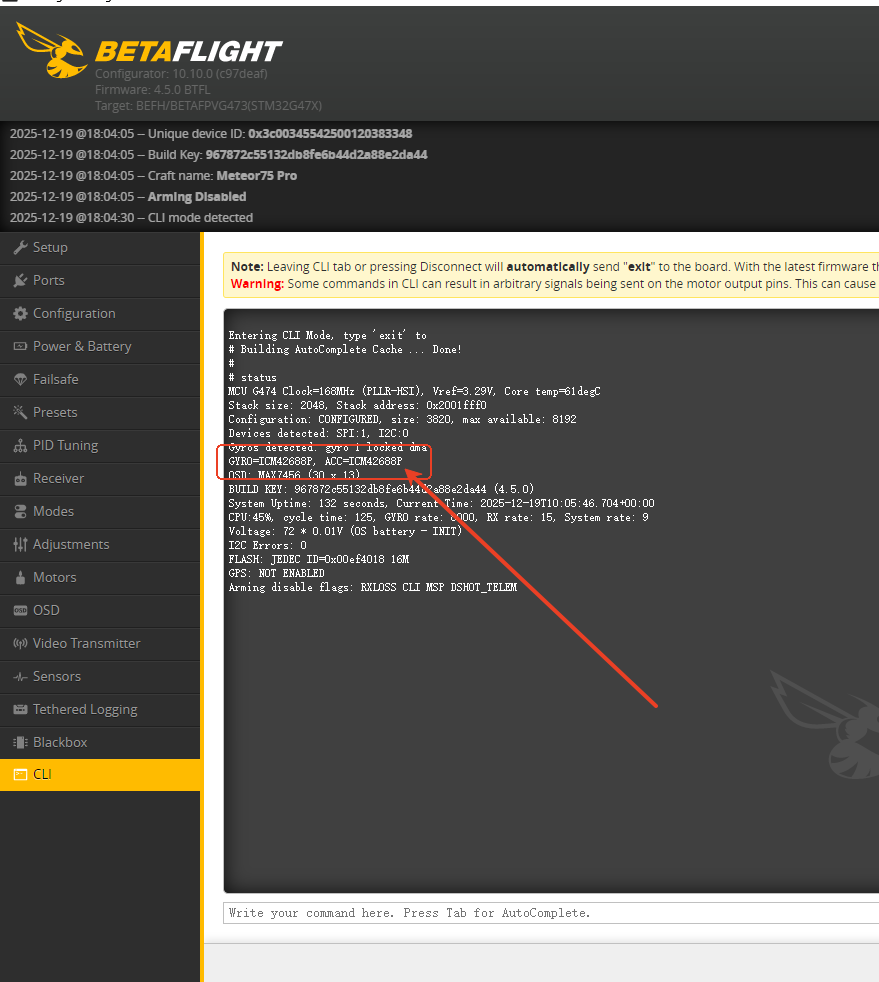Click the Configuration gear icon
Viewport: 879px width, 982px height.
pos(21,313)
